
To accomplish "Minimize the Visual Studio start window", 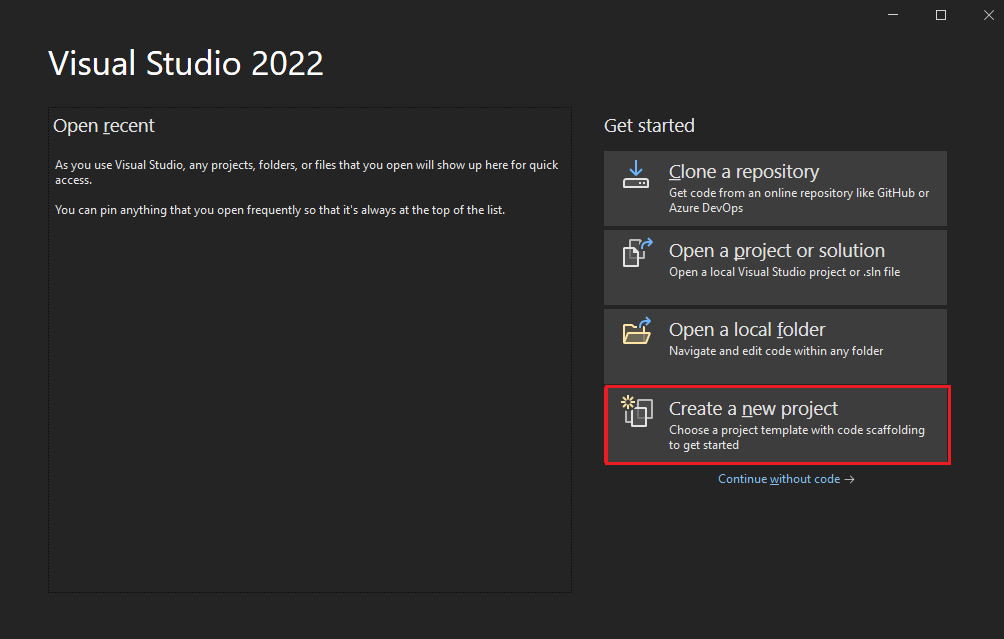I will [x=893, y=15].
